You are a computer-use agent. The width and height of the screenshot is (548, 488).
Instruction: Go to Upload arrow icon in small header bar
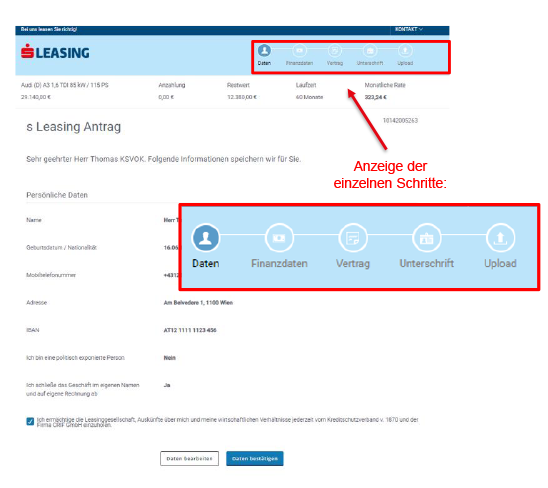tap(405, 51)
